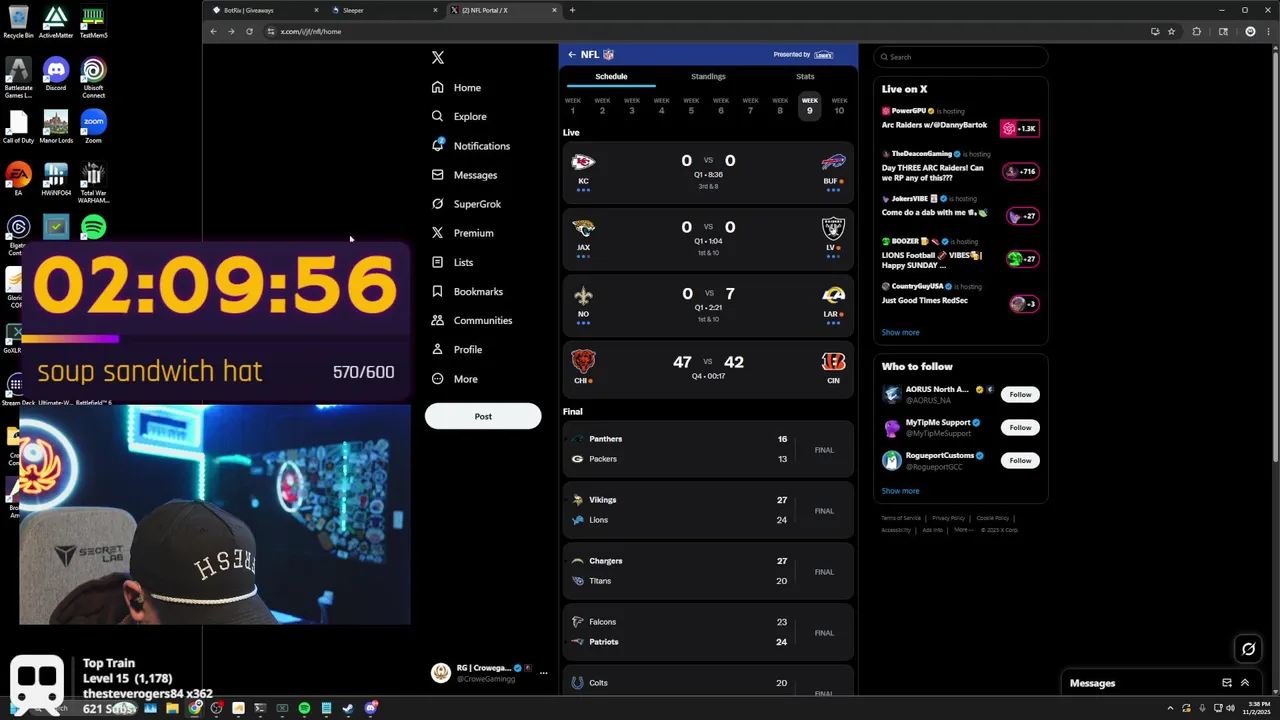The image size is (1280, 720).
Task: Click the X search field
Action: [961, 57]
